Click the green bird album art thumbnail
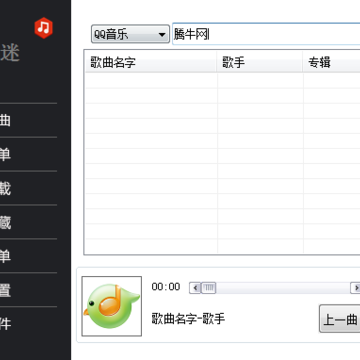Viewport: 360px width, 360px height. [x=112, y=306]
